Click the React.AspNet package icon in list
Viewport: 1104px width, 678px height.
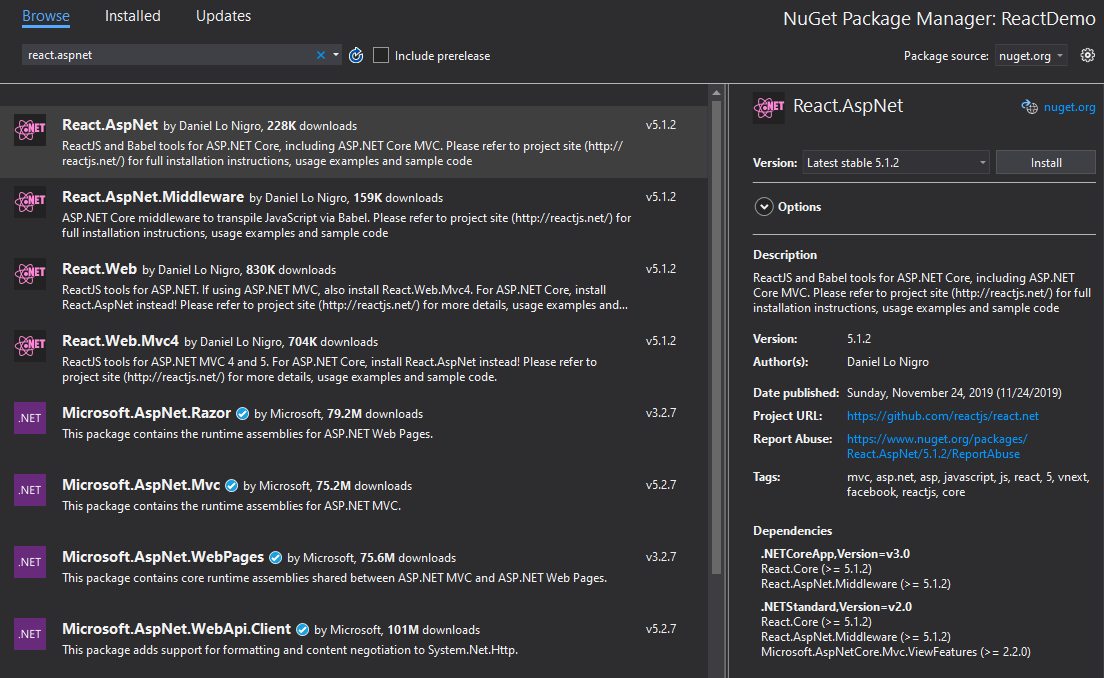[x=30, y=130]
